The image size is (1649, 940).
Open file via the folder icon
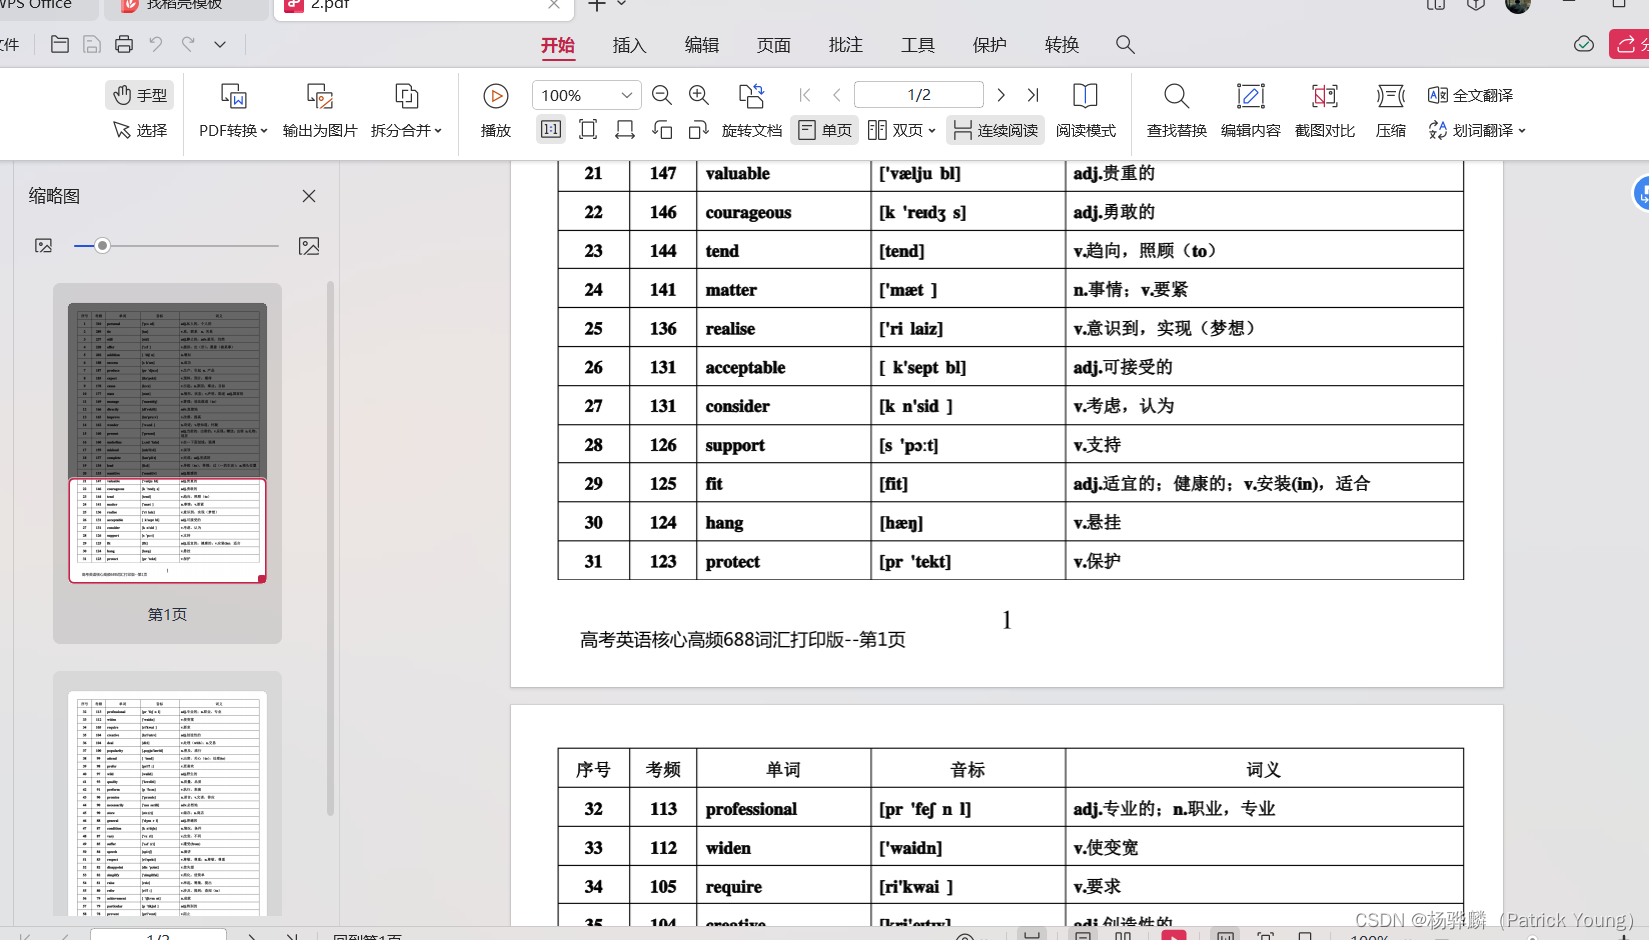click(x=60, y=44)
